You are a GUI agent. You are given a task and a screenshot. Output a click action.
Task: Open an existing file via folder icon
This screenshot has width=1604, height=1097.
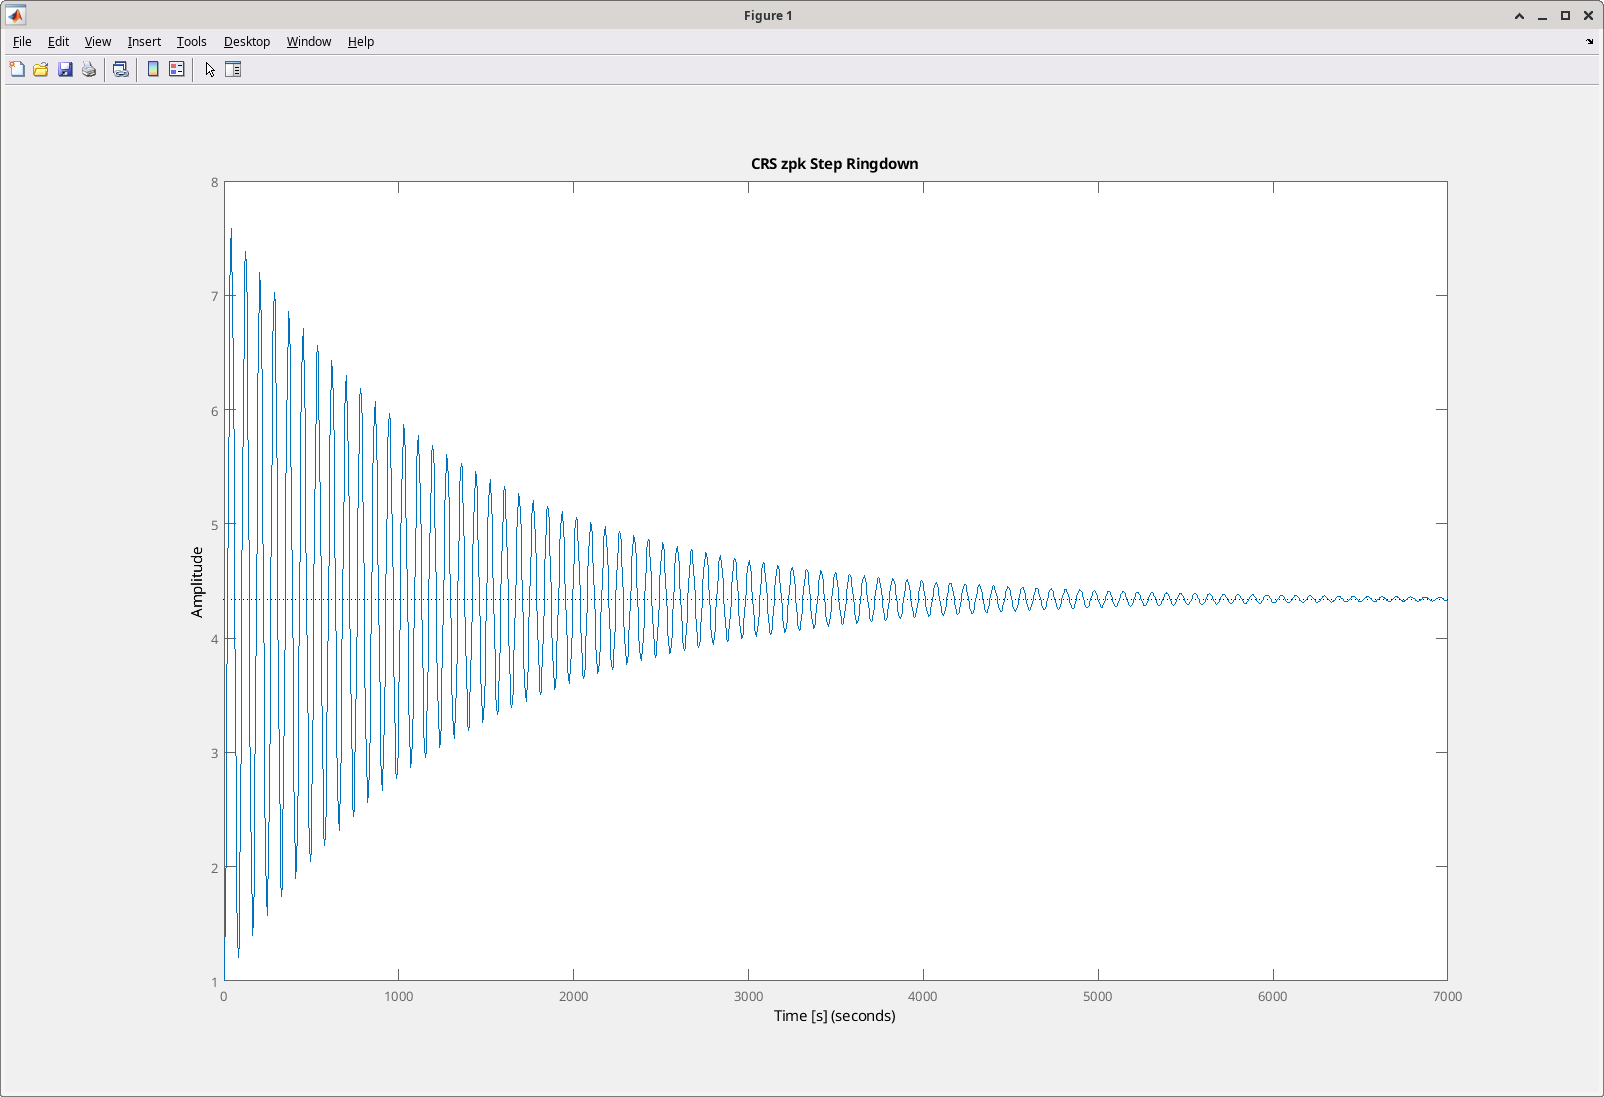[x=41, y=69]
